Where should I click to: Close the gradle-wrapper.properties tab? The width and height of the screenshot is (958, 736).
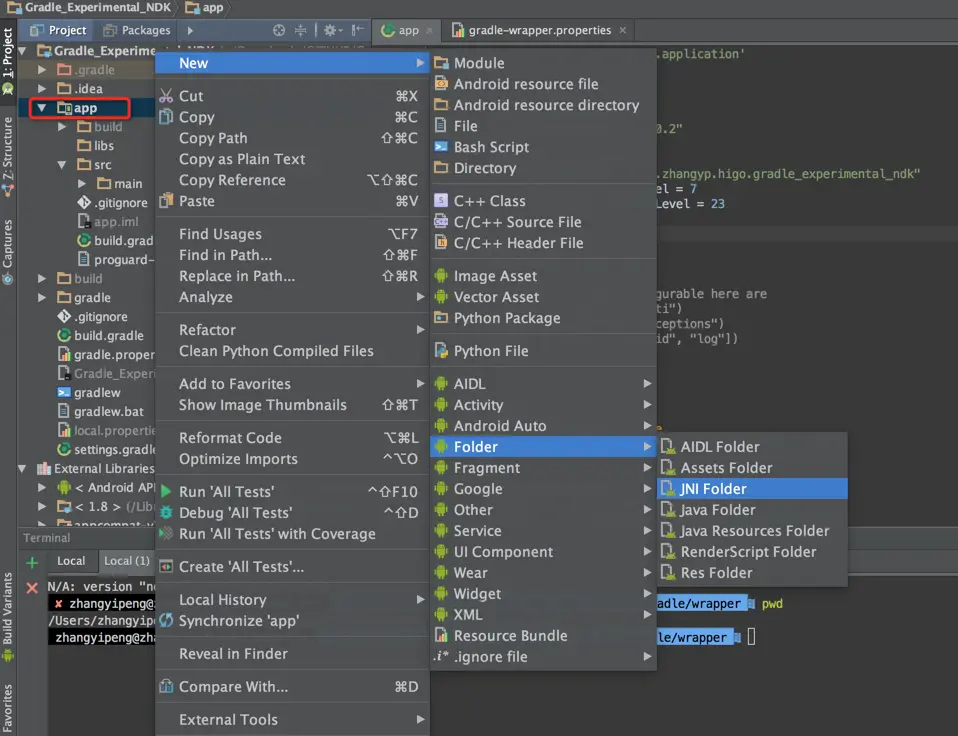[623, 30]
